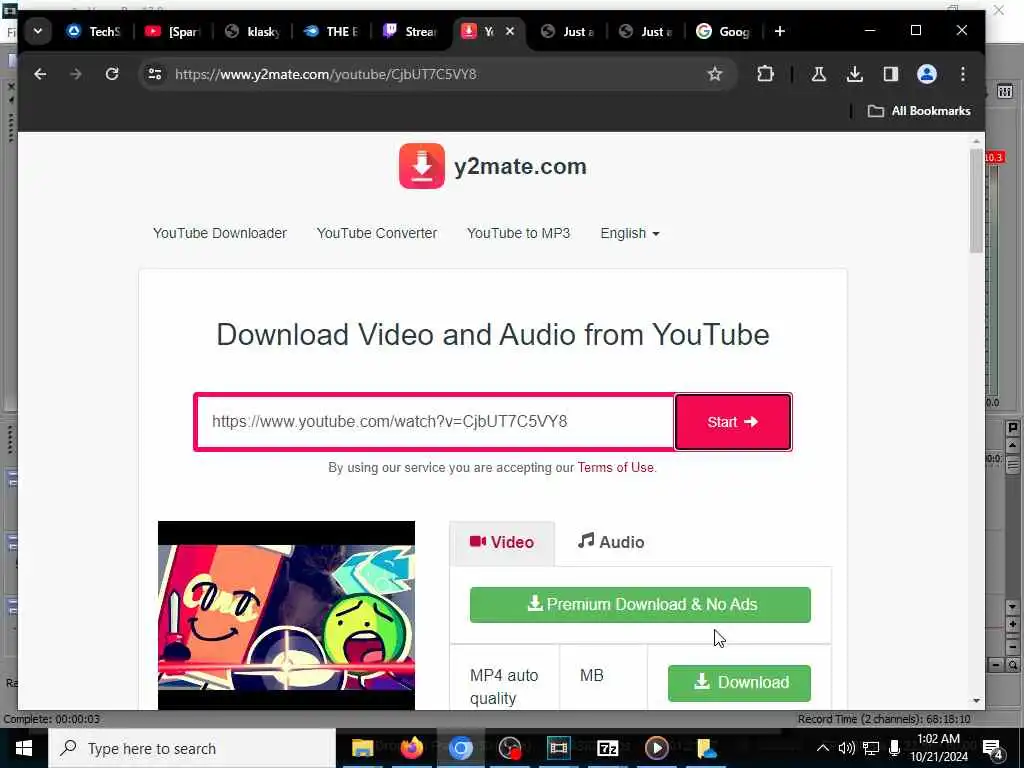The image size is (1024, 768).
Task: Open the film-strip video editor taskbar icon
Action: click(558, 748)
